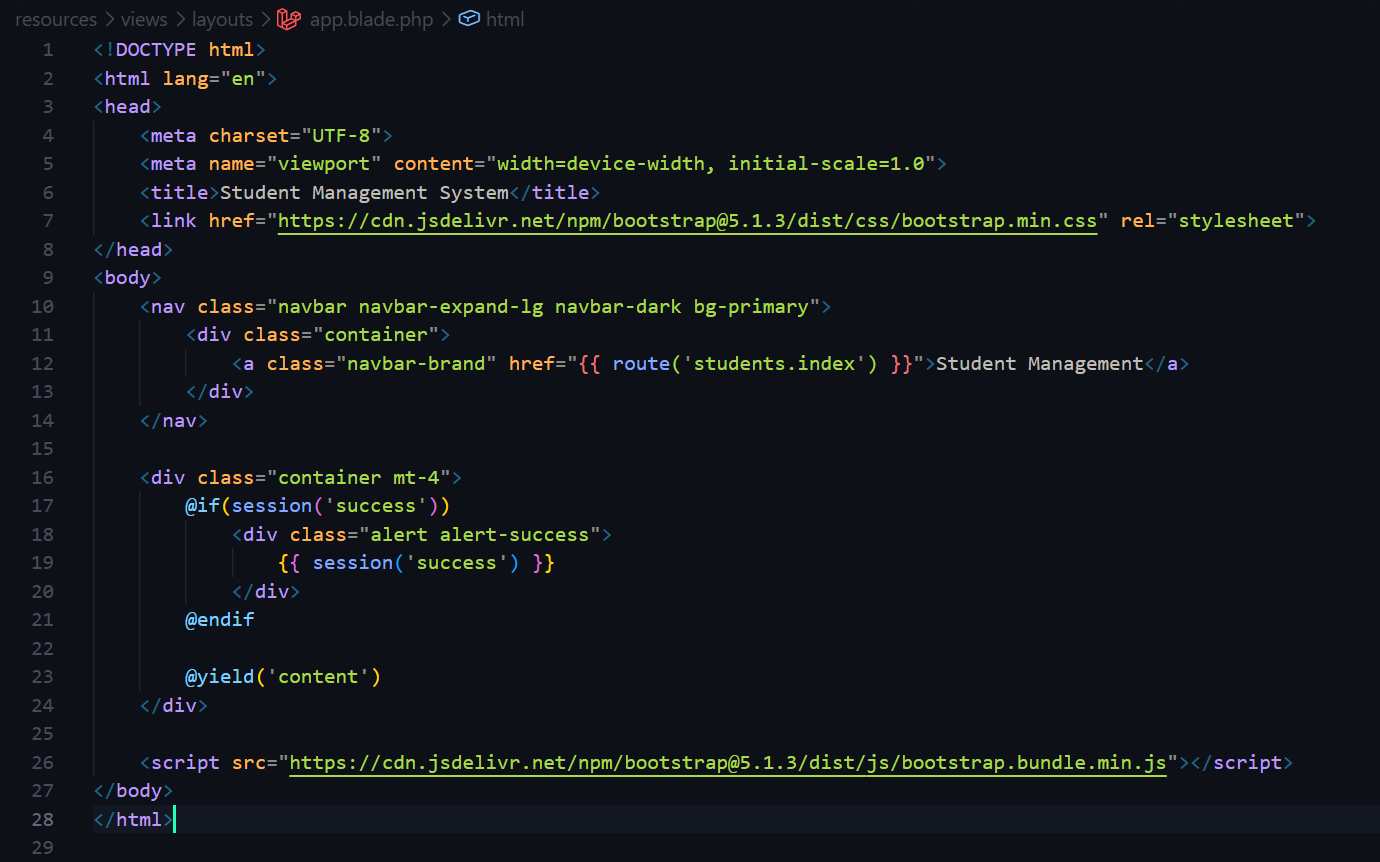Click 'container mt-4' class value
The image size is (1380, 862).
pos(359,478)
